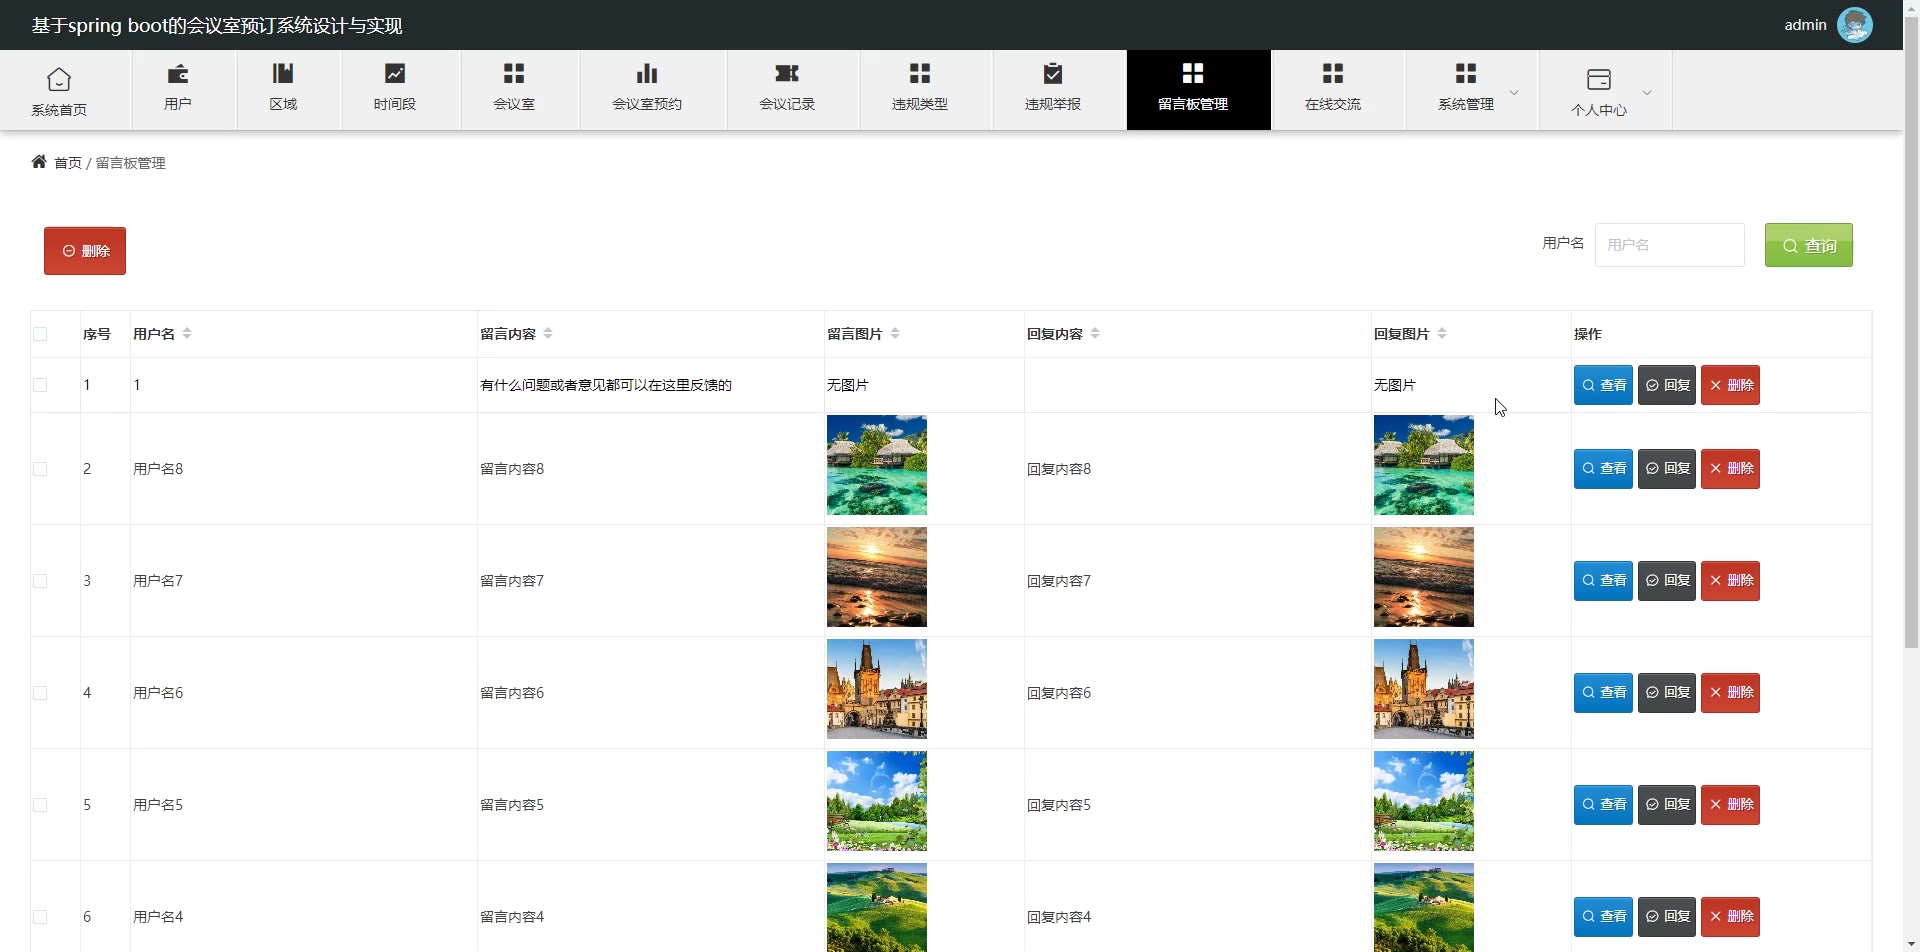The width and height of the screenshot is (1920, 952).
Task: Click the ticket icon above 会议记录
Action: tap(787, 73)
